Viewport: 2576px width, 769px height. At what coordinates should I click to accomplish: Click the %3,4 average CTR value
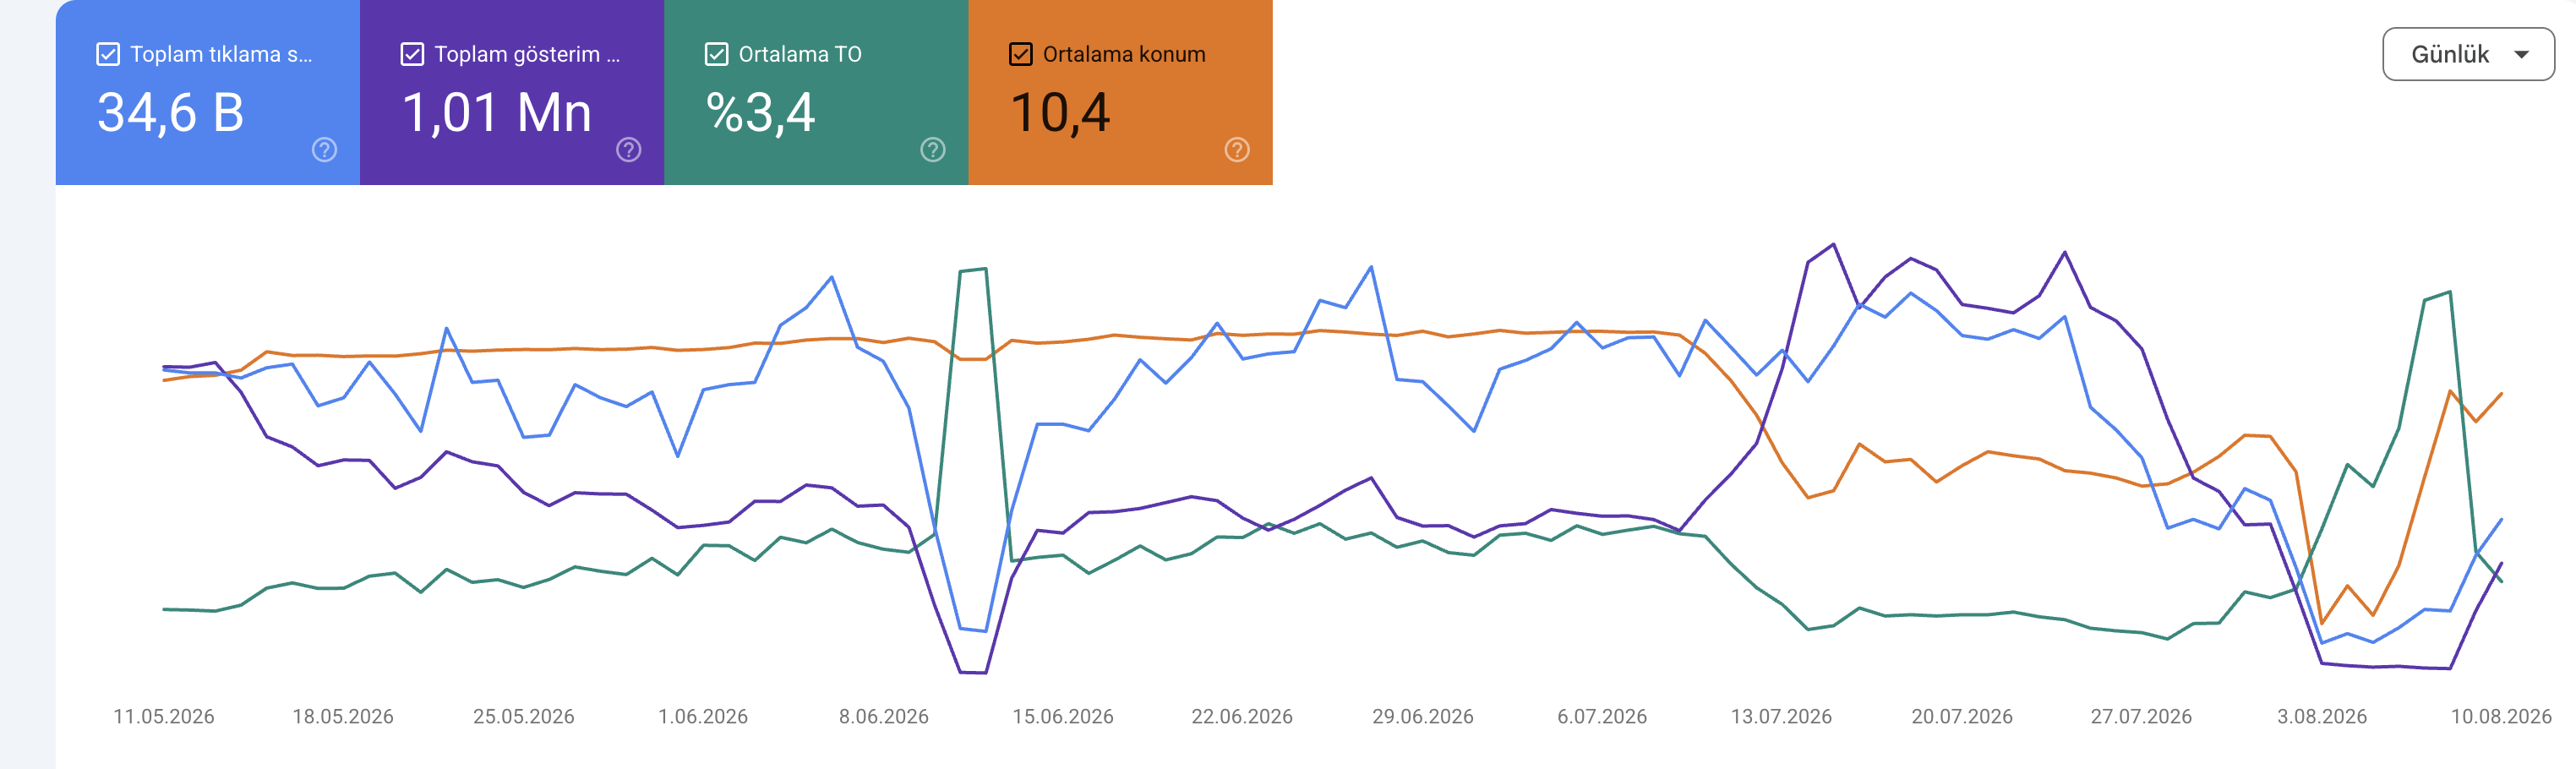point(760,112)
